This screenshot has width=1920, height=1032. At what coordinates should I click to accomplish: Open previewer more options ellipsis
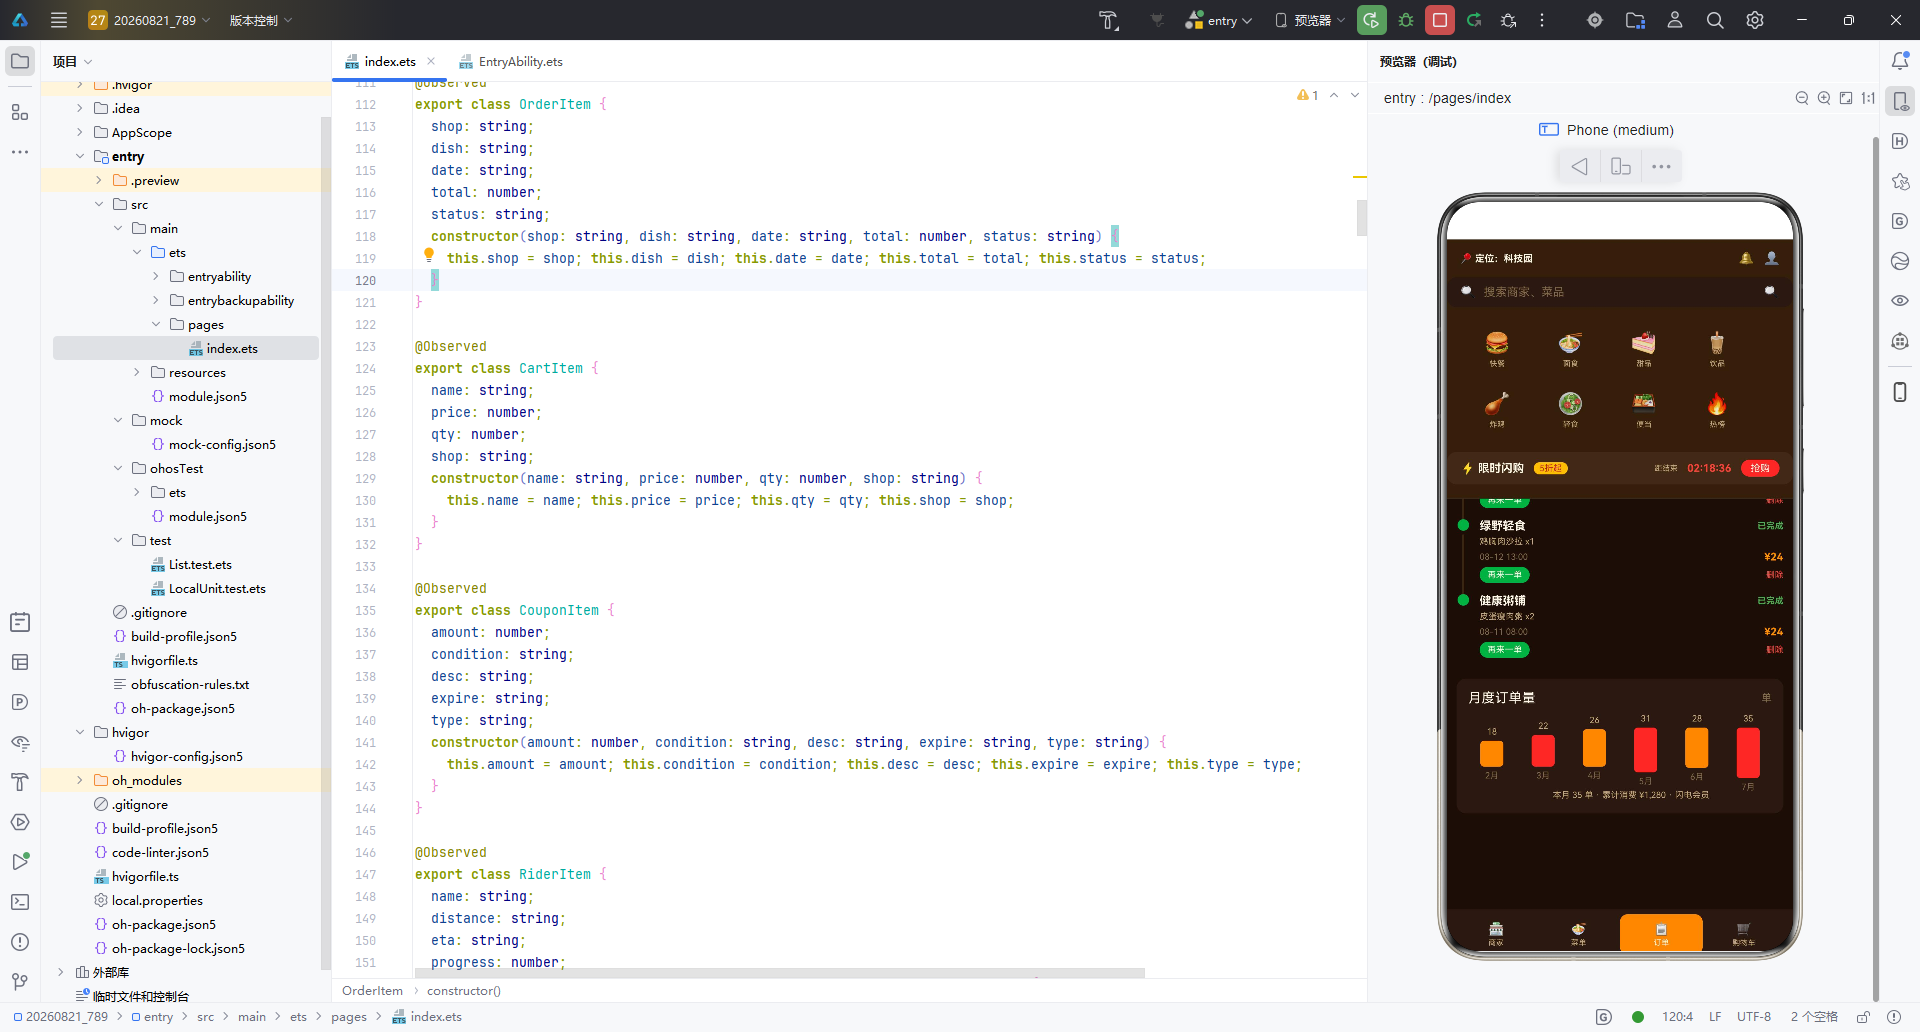pyautogui.click(x=1661, y=167)
